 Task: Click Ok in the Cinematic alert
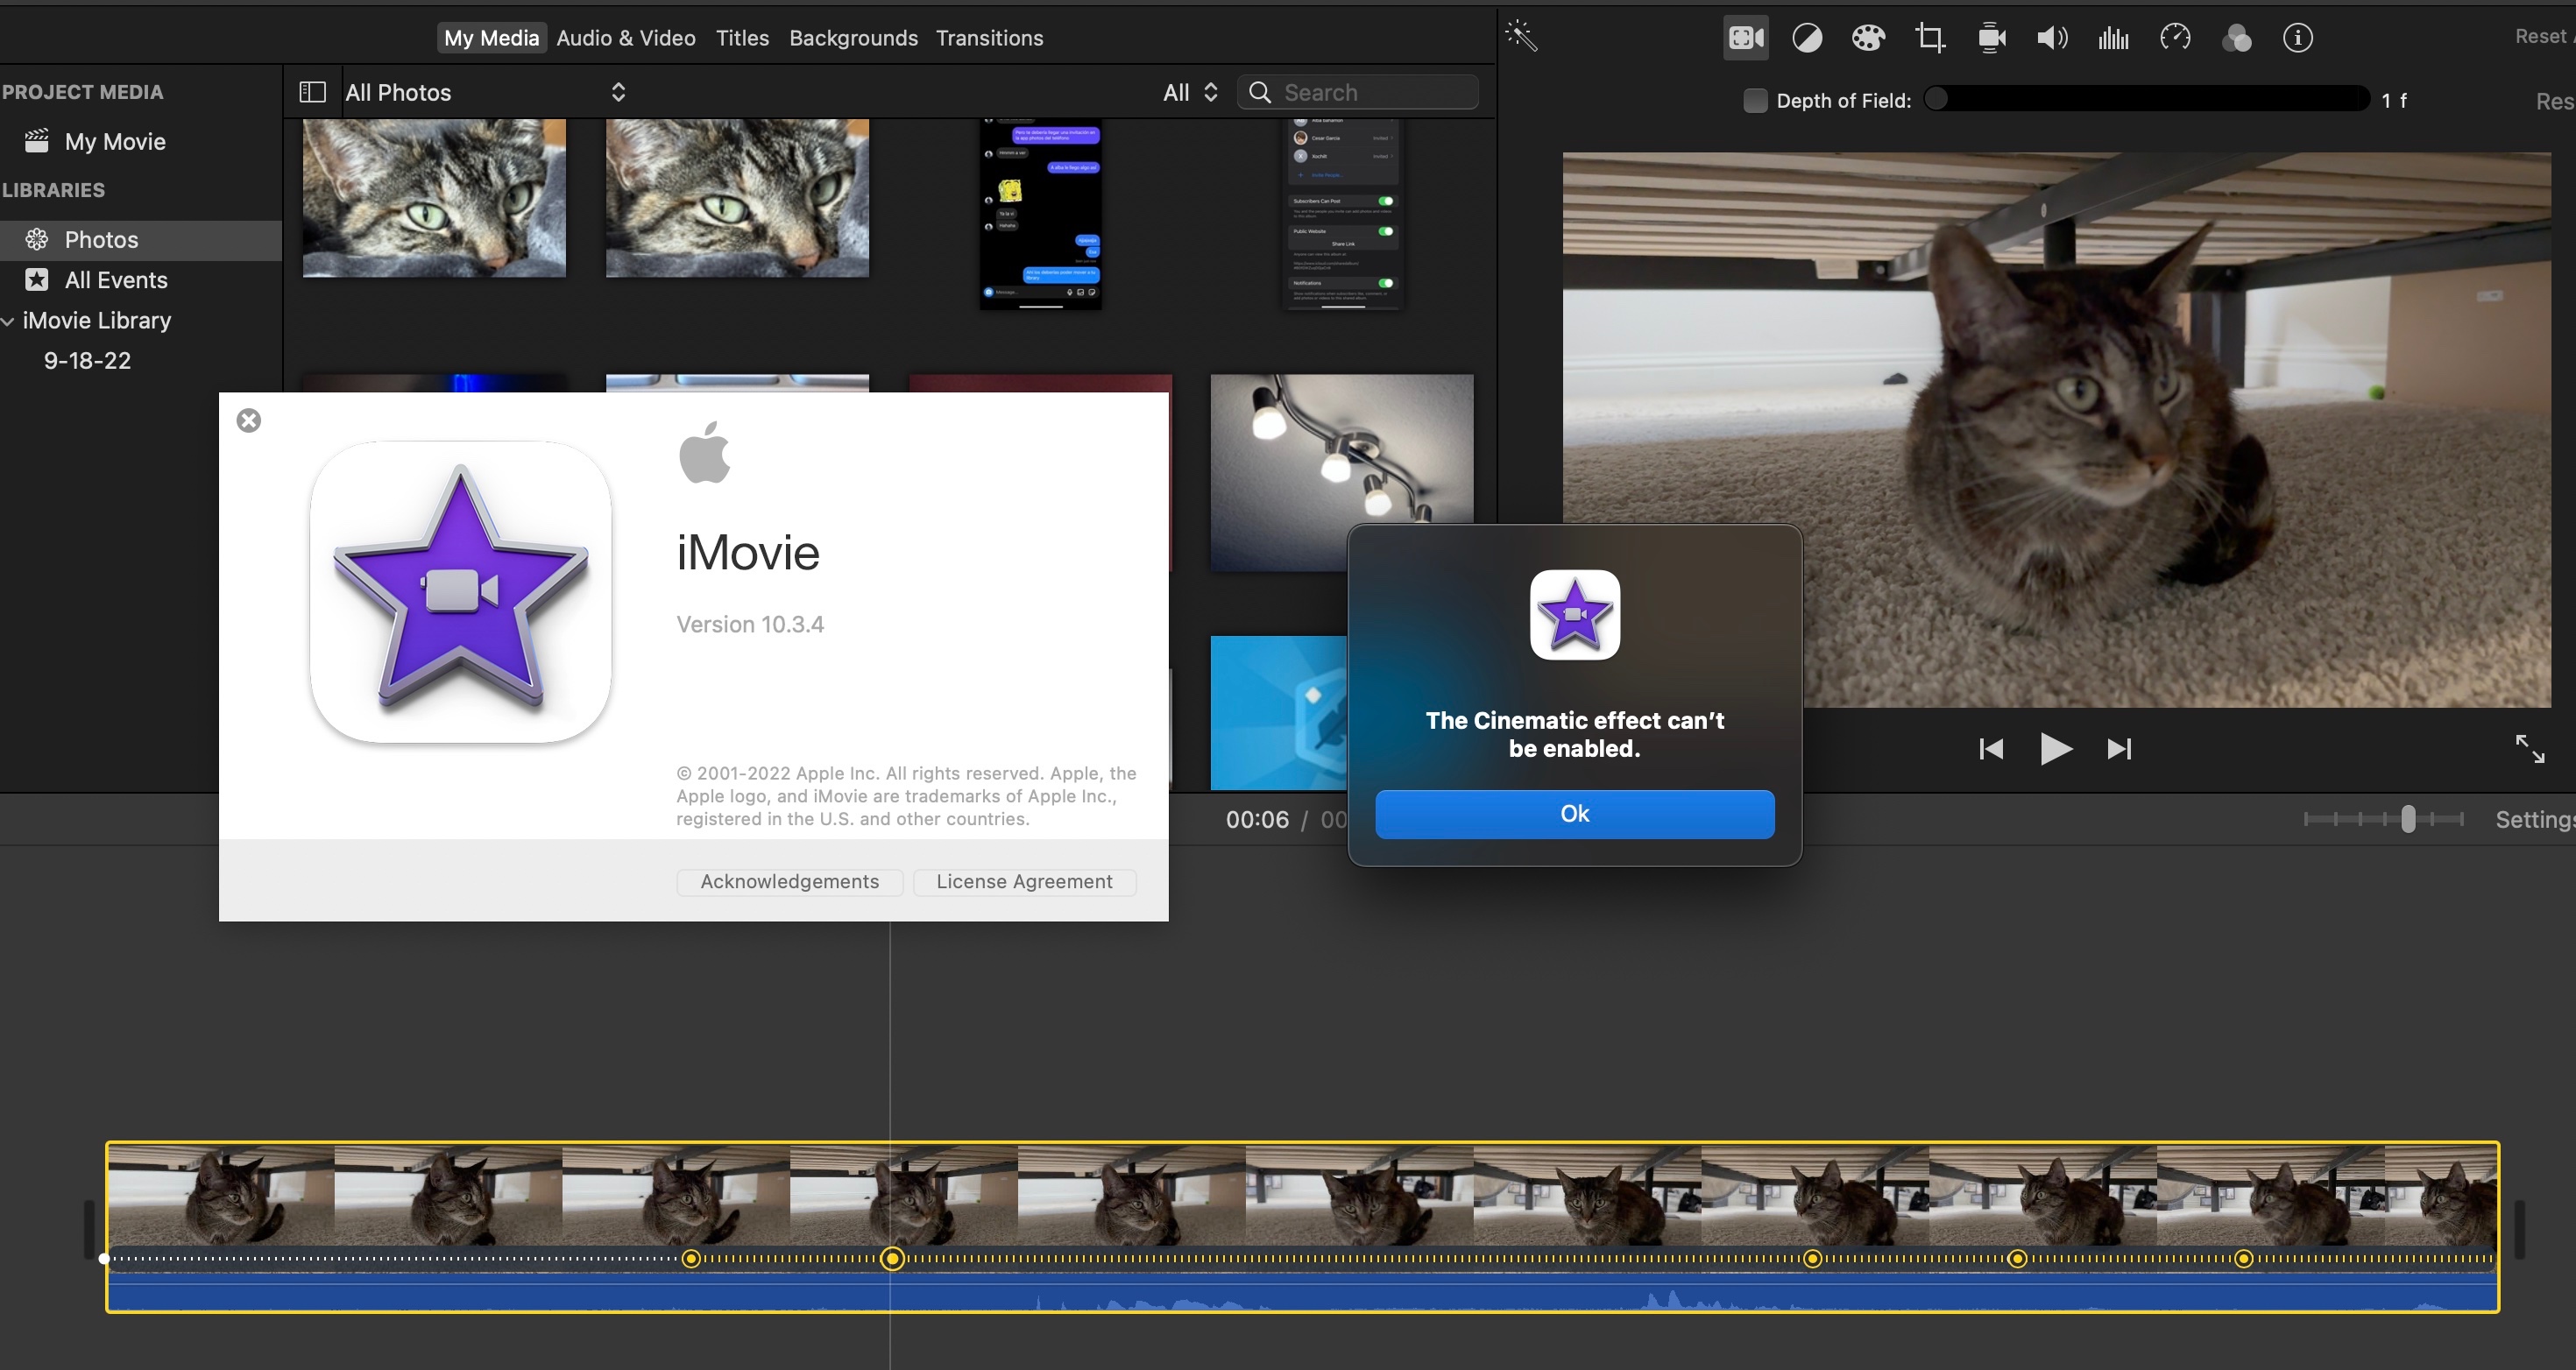(1574, 814)
